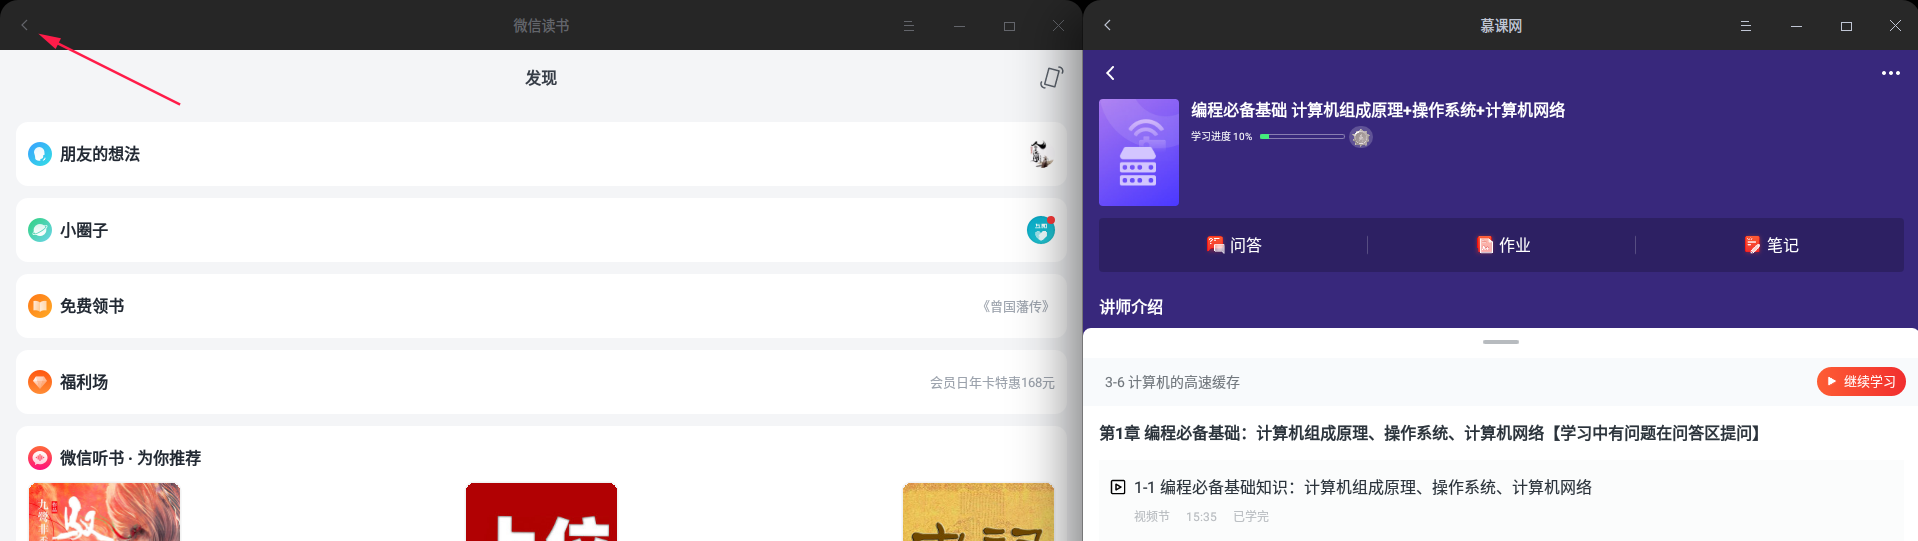Image resolution: width=1918 pixels, height=541 pixels.
Task: Open 朋友的想法 row
Action: pos(541,154)
